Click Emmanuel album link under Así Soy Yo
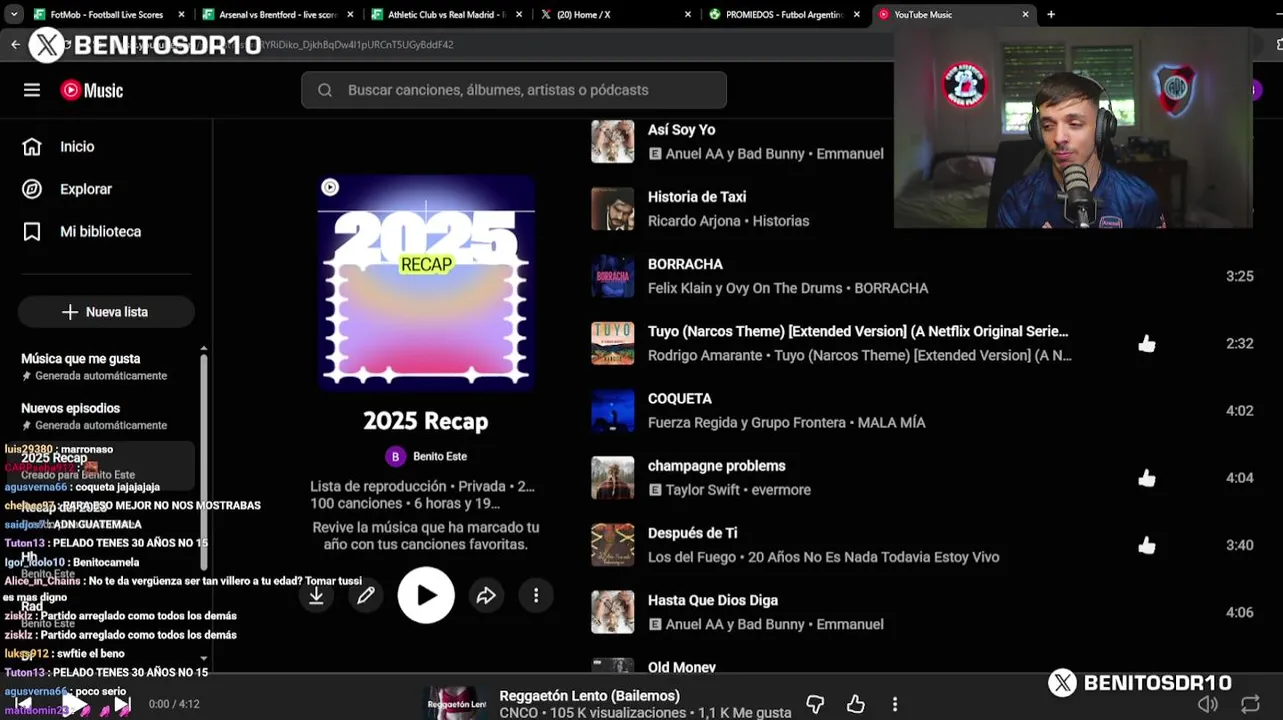The height and width of the screenshot is (720, 1283). 850,154
